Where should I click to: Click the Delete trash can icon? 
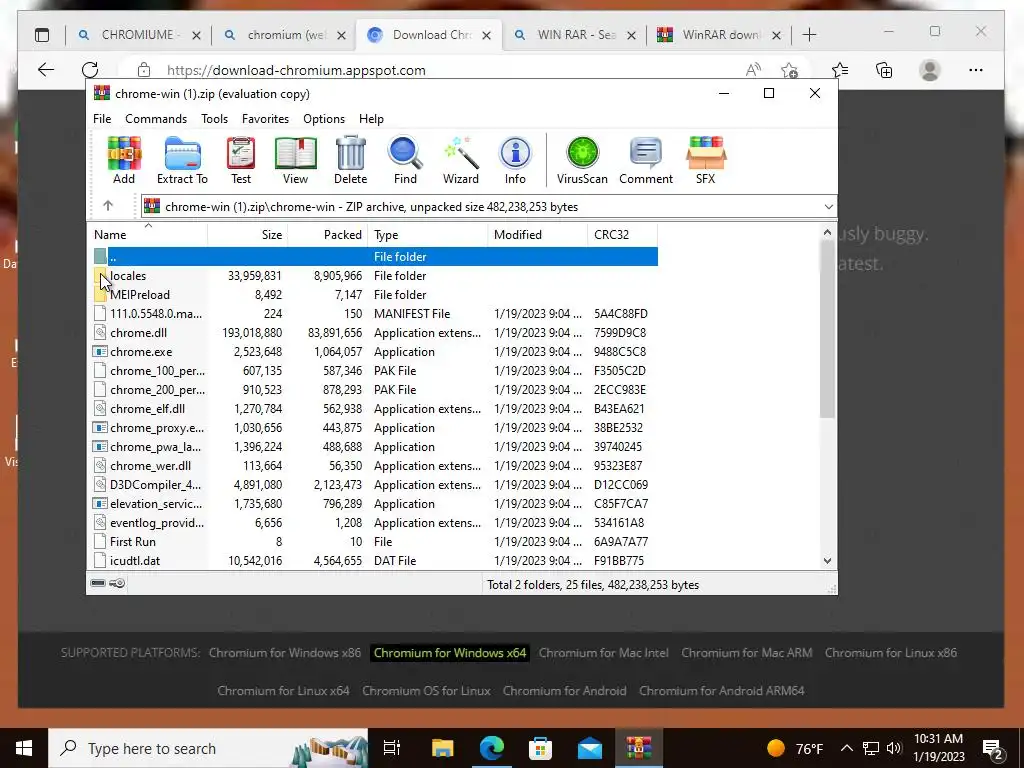[351, 161]
